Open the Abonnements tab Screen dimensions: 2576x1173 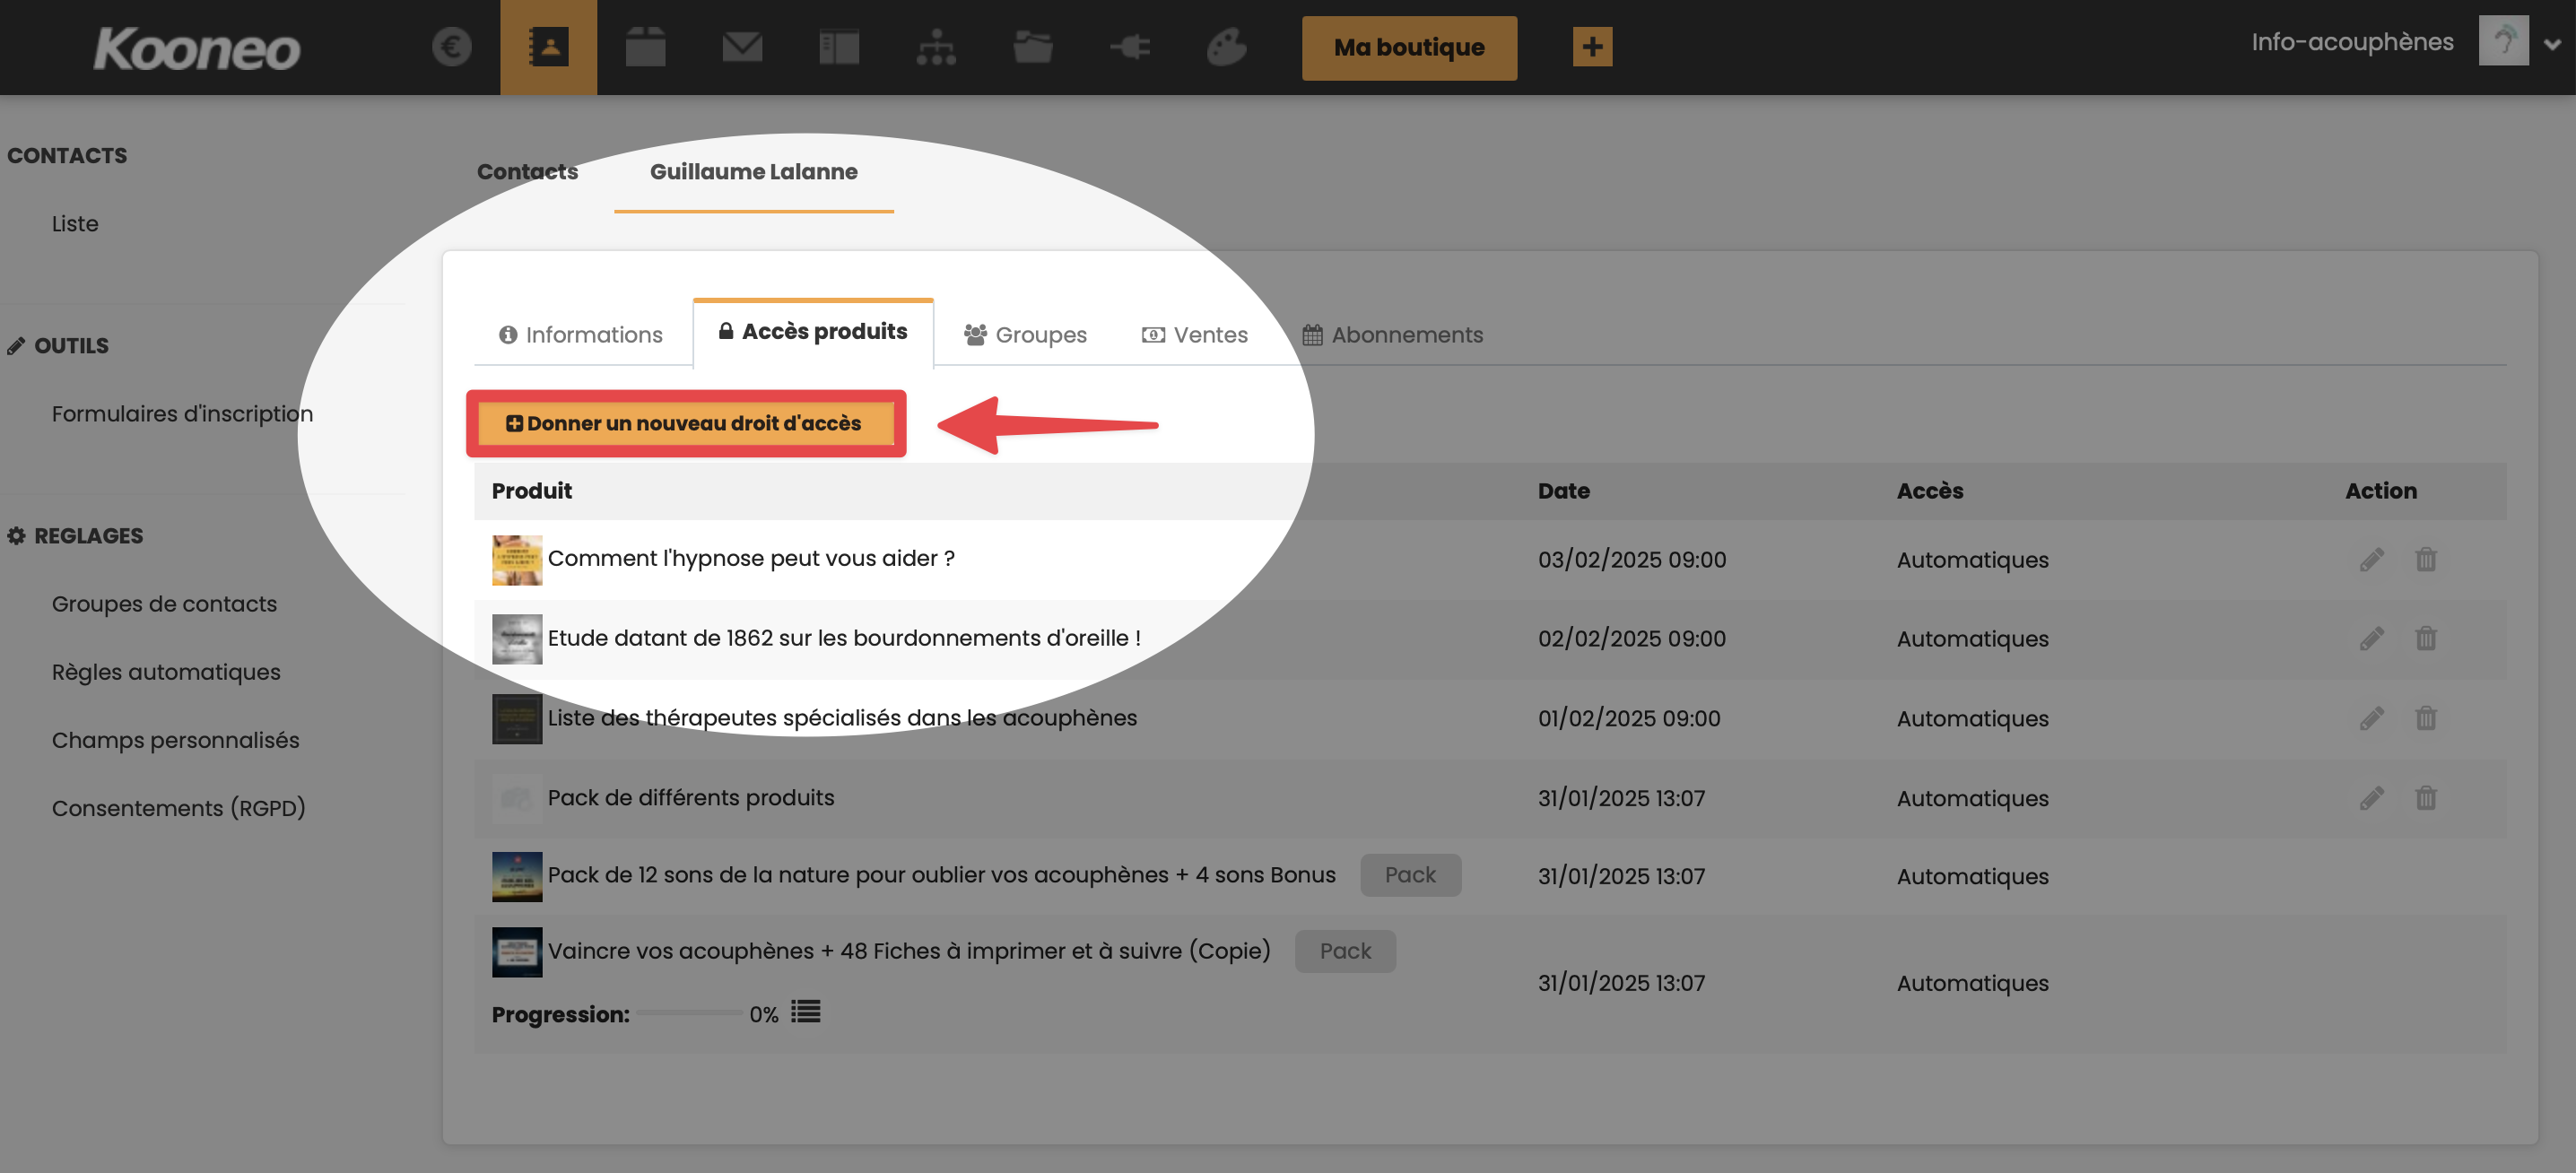point(1393,335)
